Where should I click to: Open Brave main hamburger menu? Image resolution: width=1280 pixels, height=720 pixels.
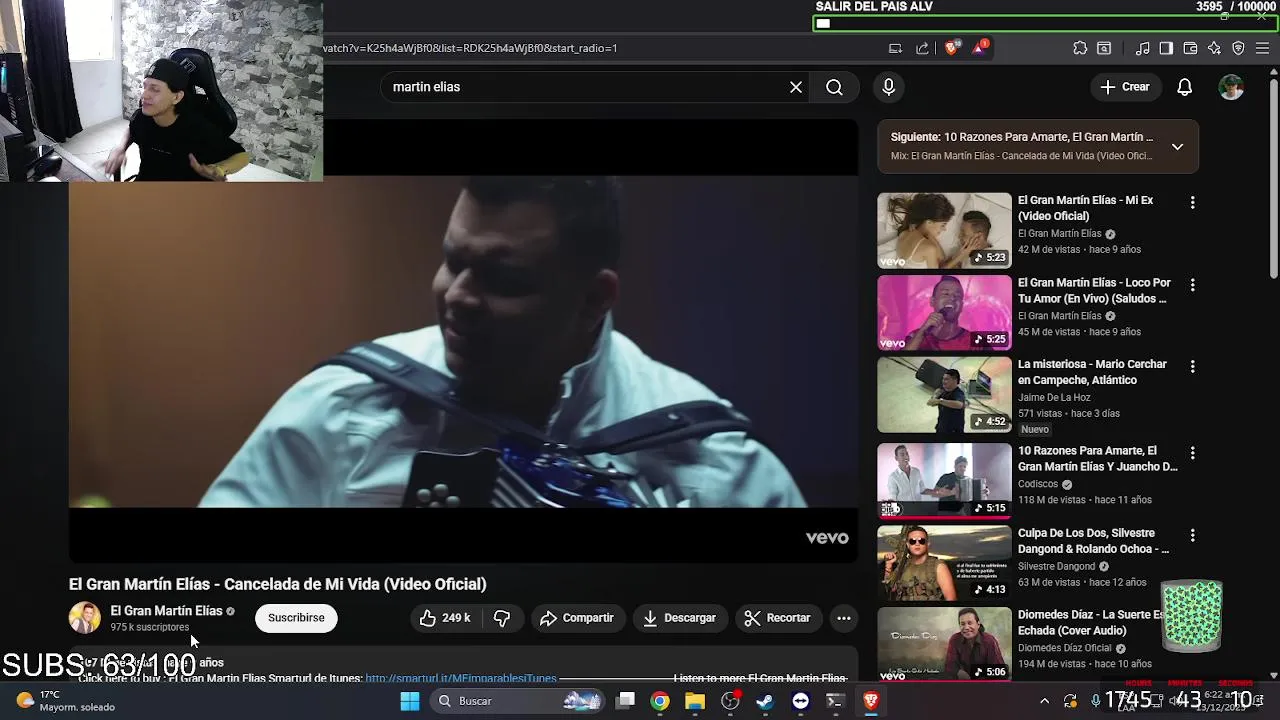coord(1263,48)
